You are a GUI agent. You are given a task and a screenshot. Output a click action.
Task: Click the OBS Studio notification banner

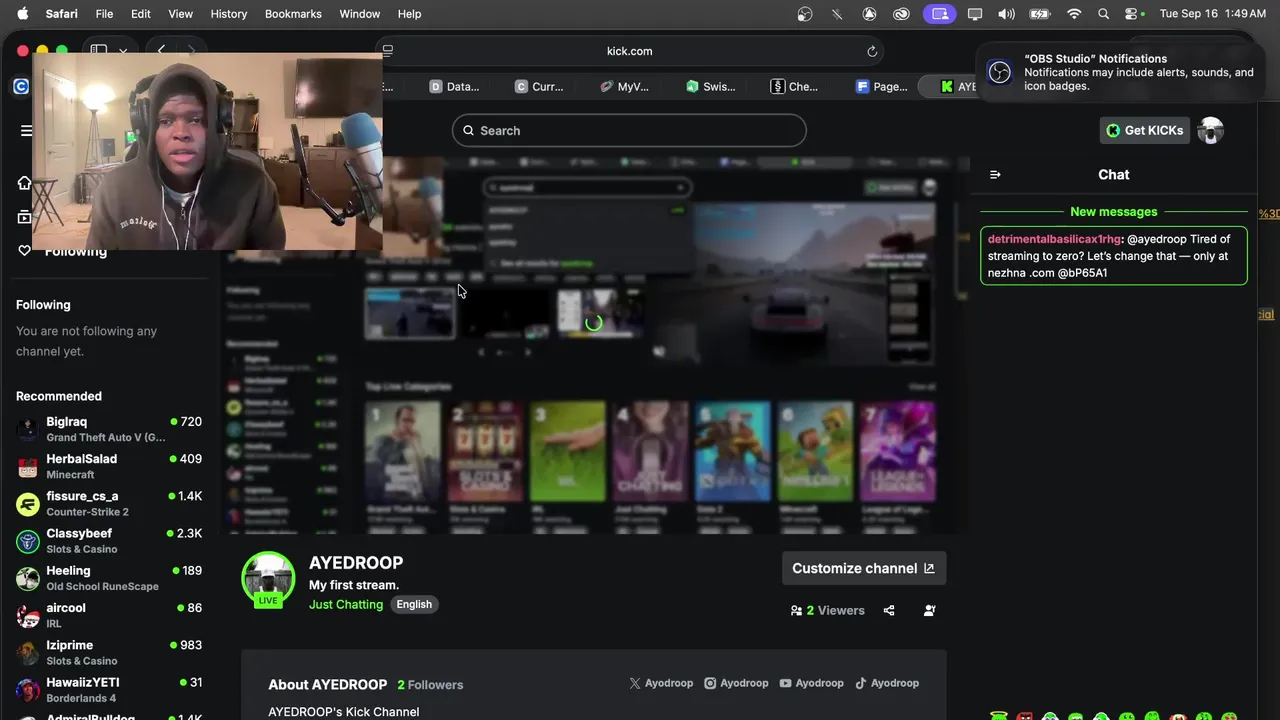pyautogui.click(x=1120, y=72)
